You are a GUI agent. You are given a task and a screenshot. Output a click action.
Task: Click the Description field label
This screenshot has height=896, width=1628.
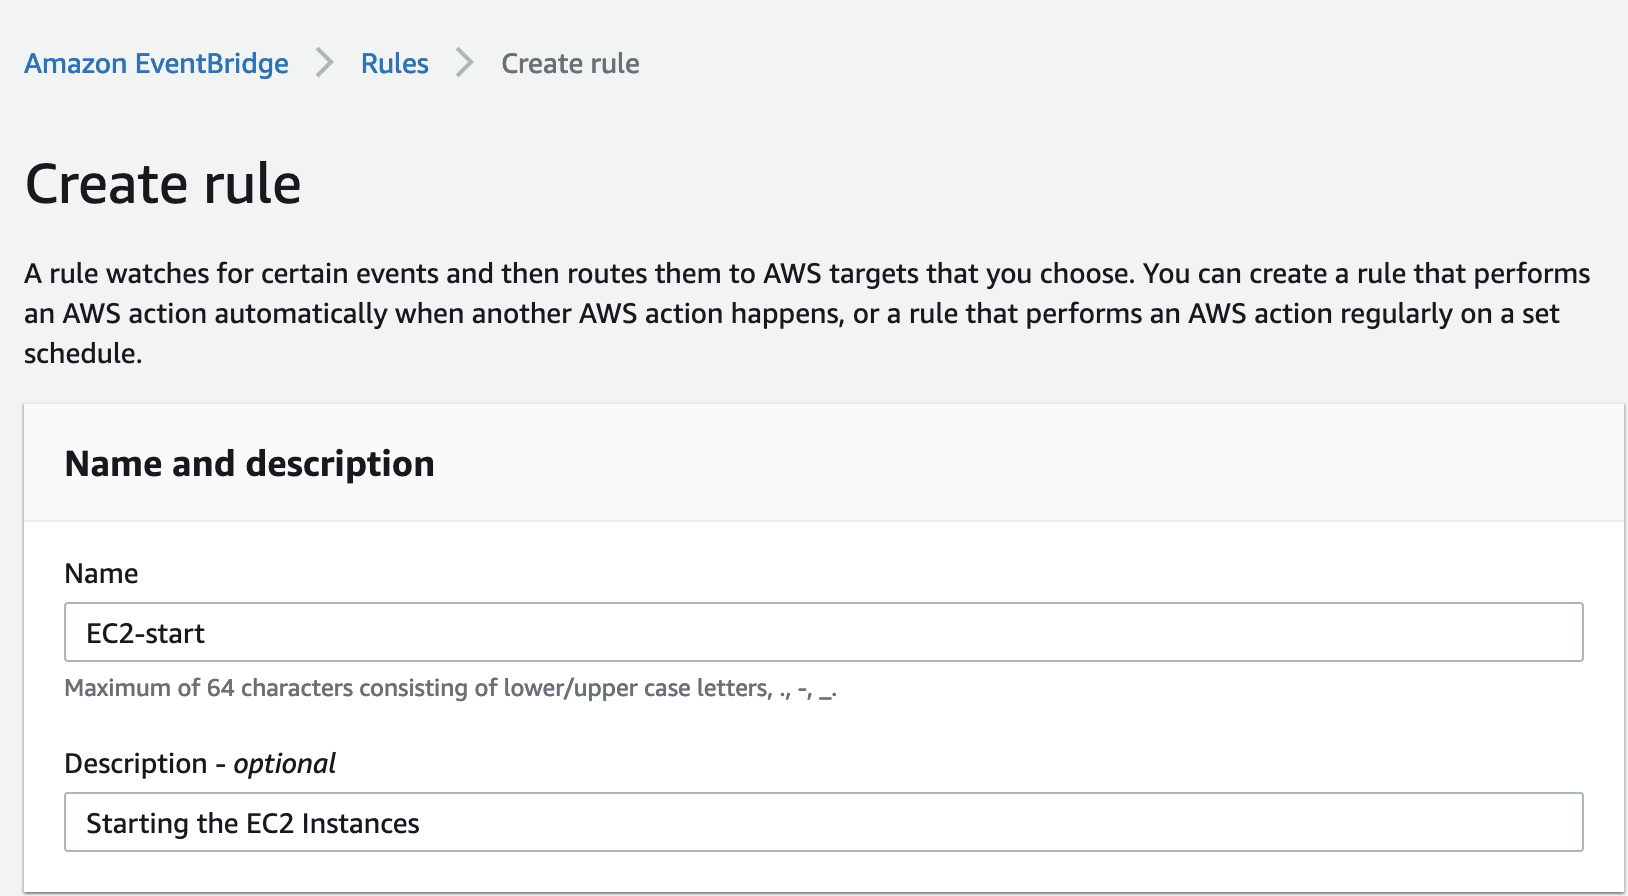136,764
